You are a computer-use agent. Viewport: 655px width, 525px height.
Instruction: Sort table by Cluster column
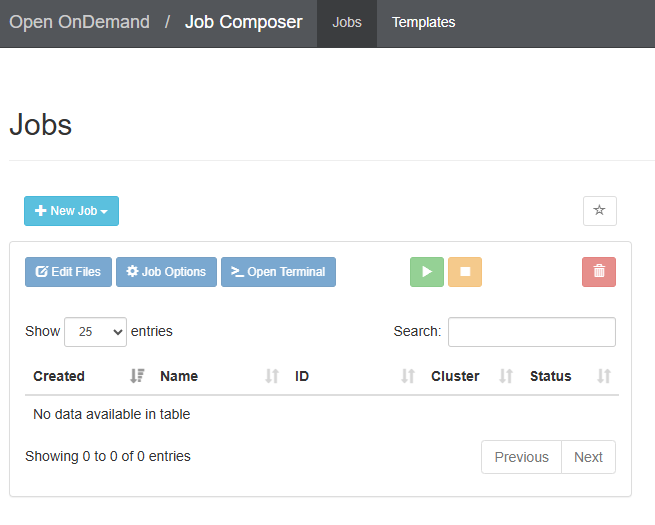click(x=455, y=376)
